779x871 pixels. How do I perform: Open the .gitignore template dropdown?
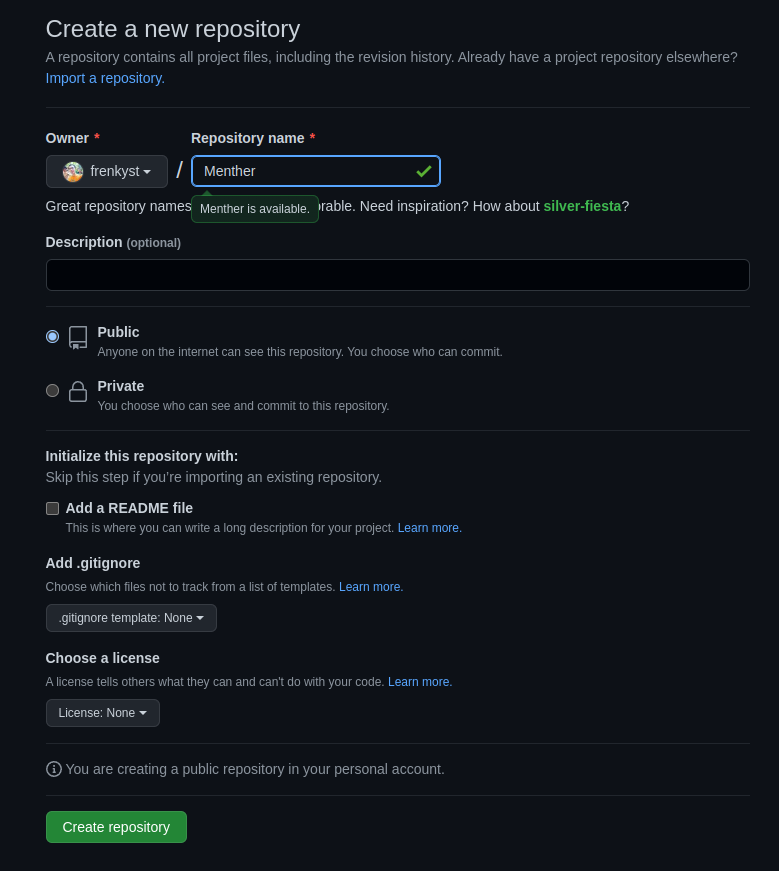[131, 617]
